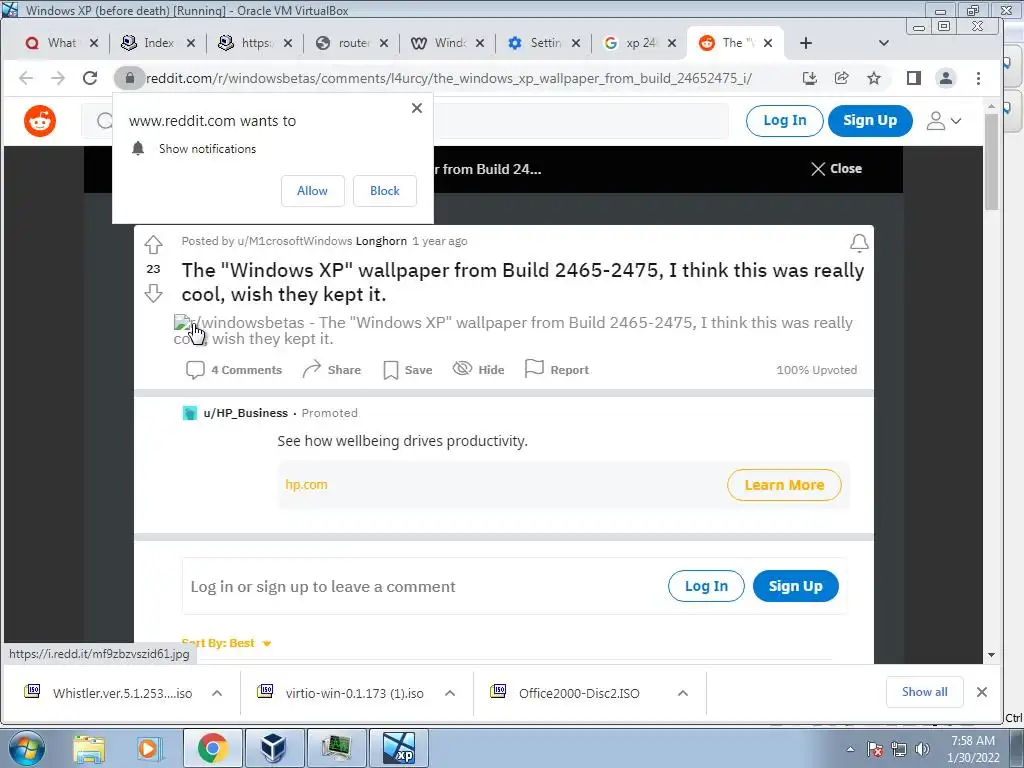Click Learn More on HP ad

[x=784, y=485]
